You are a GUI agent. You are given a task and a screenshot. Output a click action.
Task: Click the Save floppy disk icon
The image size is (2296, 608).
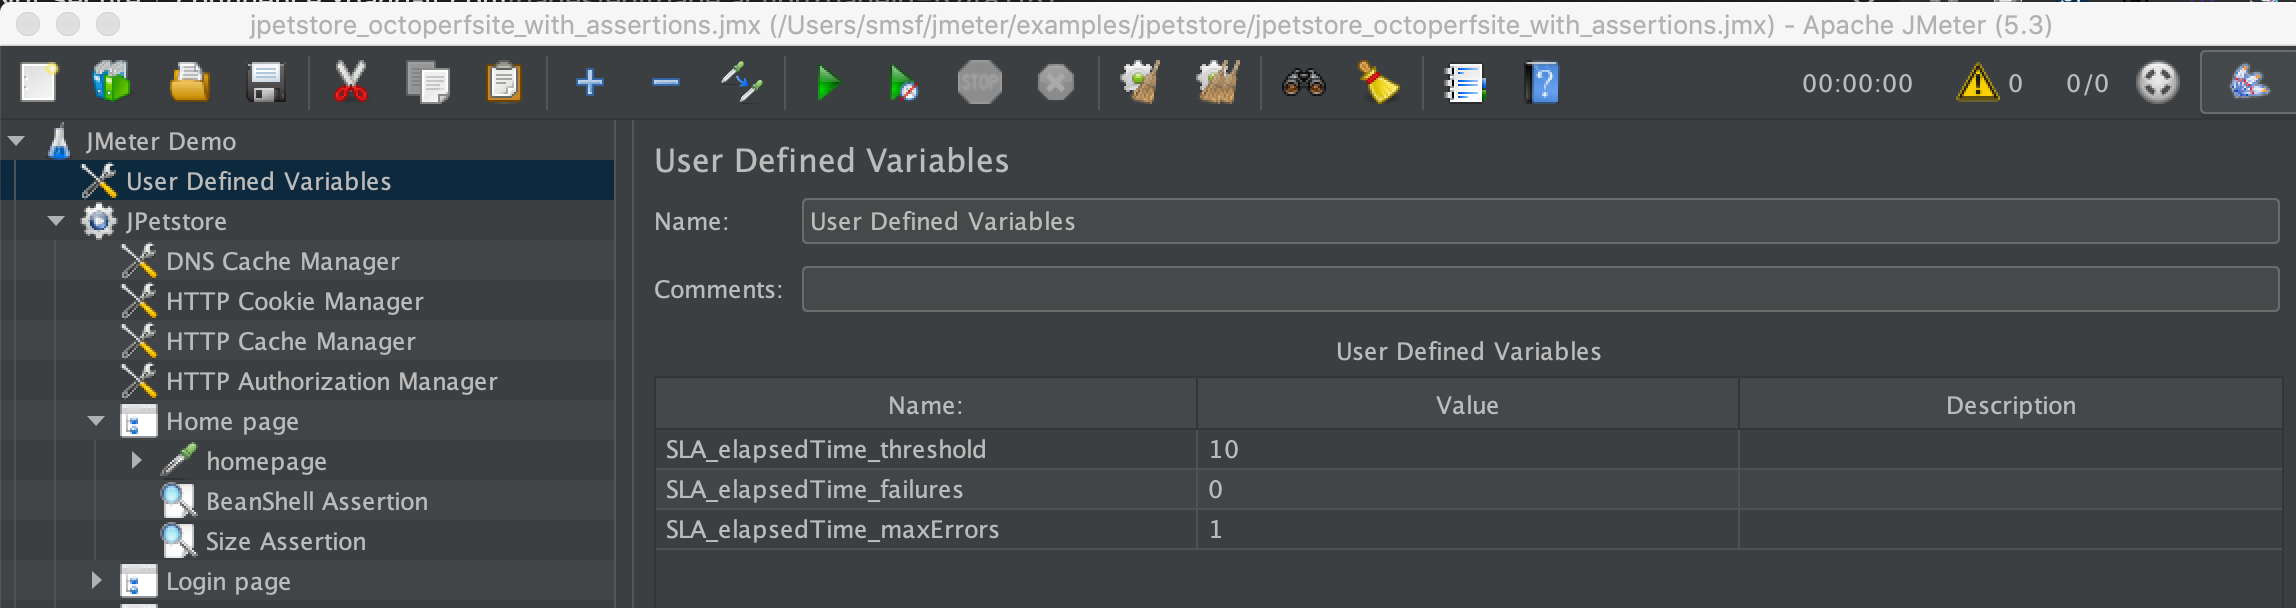point(266,82)
